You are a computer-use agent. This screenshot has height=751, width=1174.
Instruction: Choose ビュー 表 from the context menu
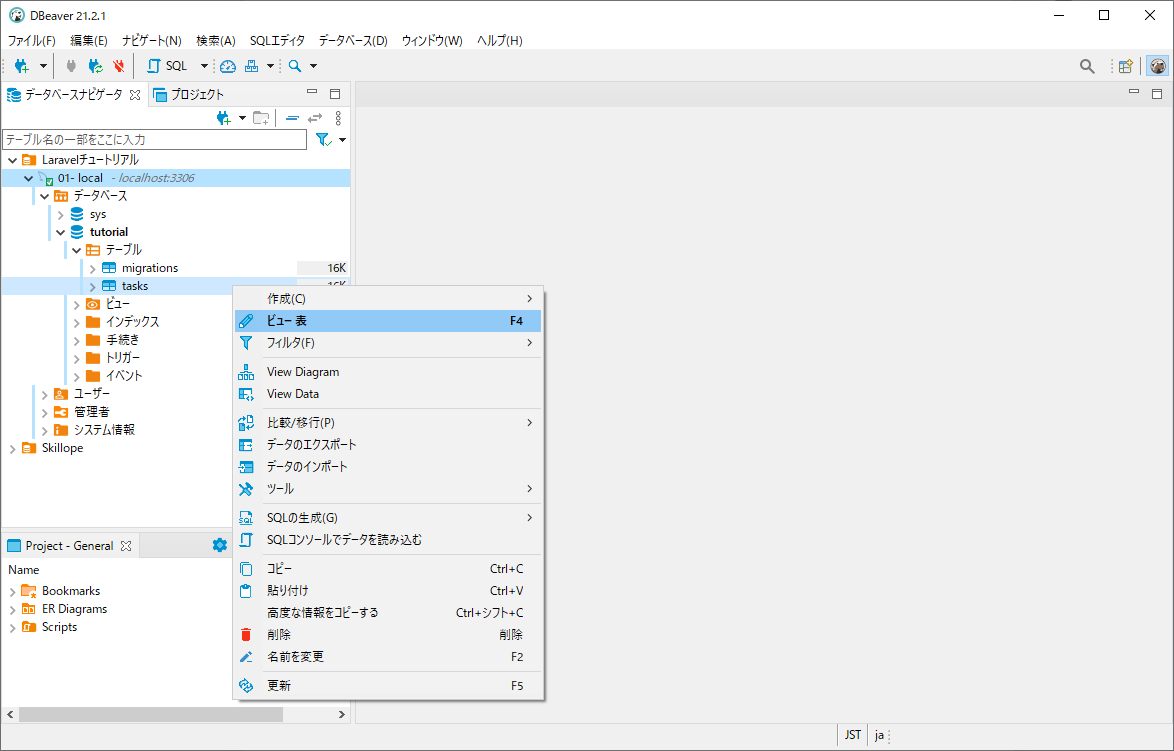click(x=388, y=320)
